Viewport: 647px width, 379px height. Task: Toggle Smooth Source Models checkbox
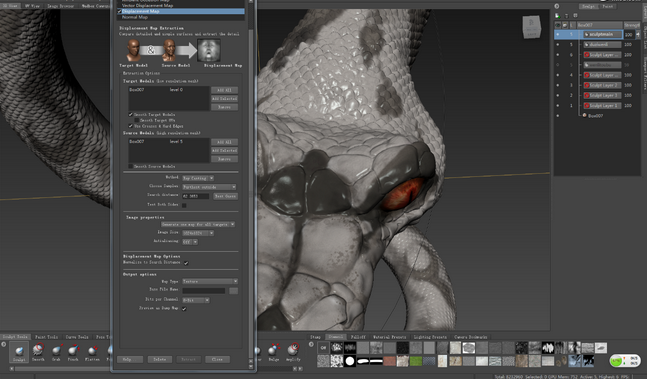[x=130, y=166]
